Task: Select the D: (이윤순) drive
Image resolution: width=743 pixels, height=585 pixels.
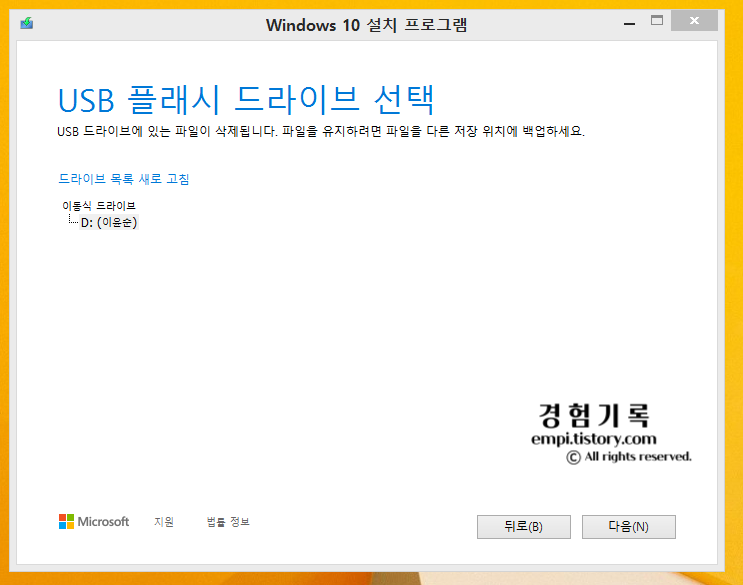Action: pyautogui.click(x=109, y=222)
